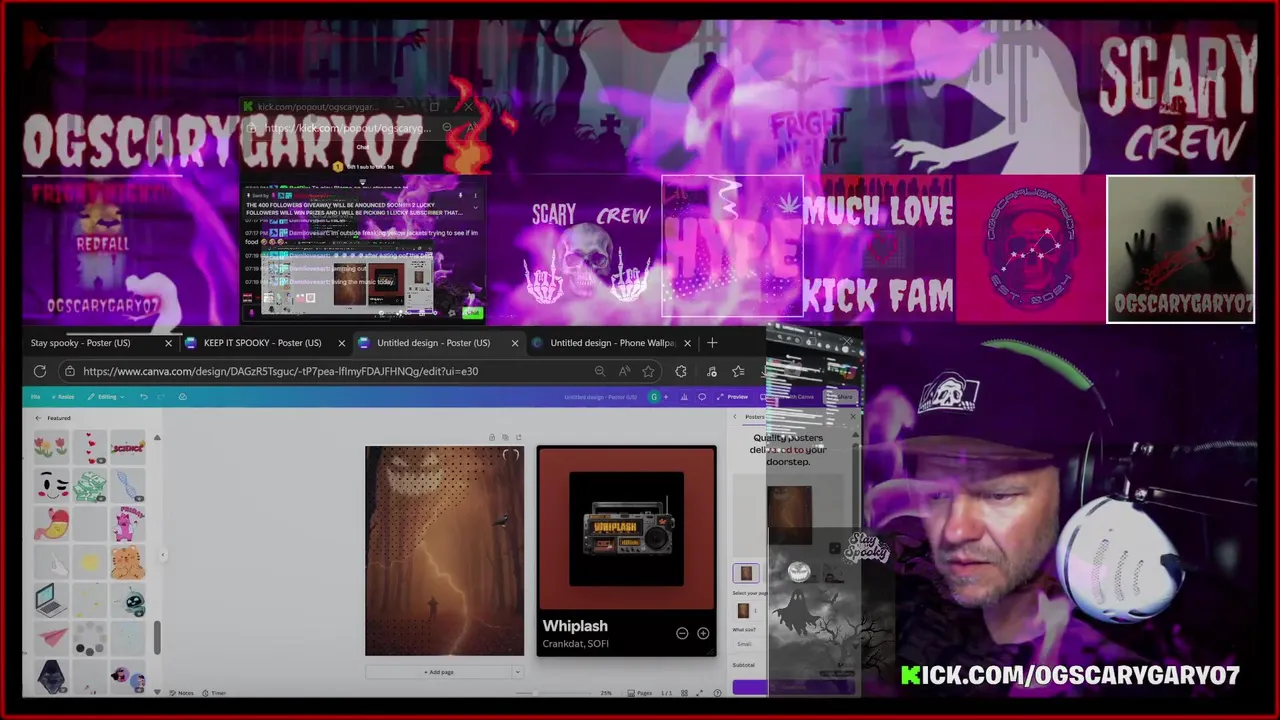This screenshot has width=1280, height=720.
Task: Click the elements panel vertical scrollbar
Action: click(157, 637)
